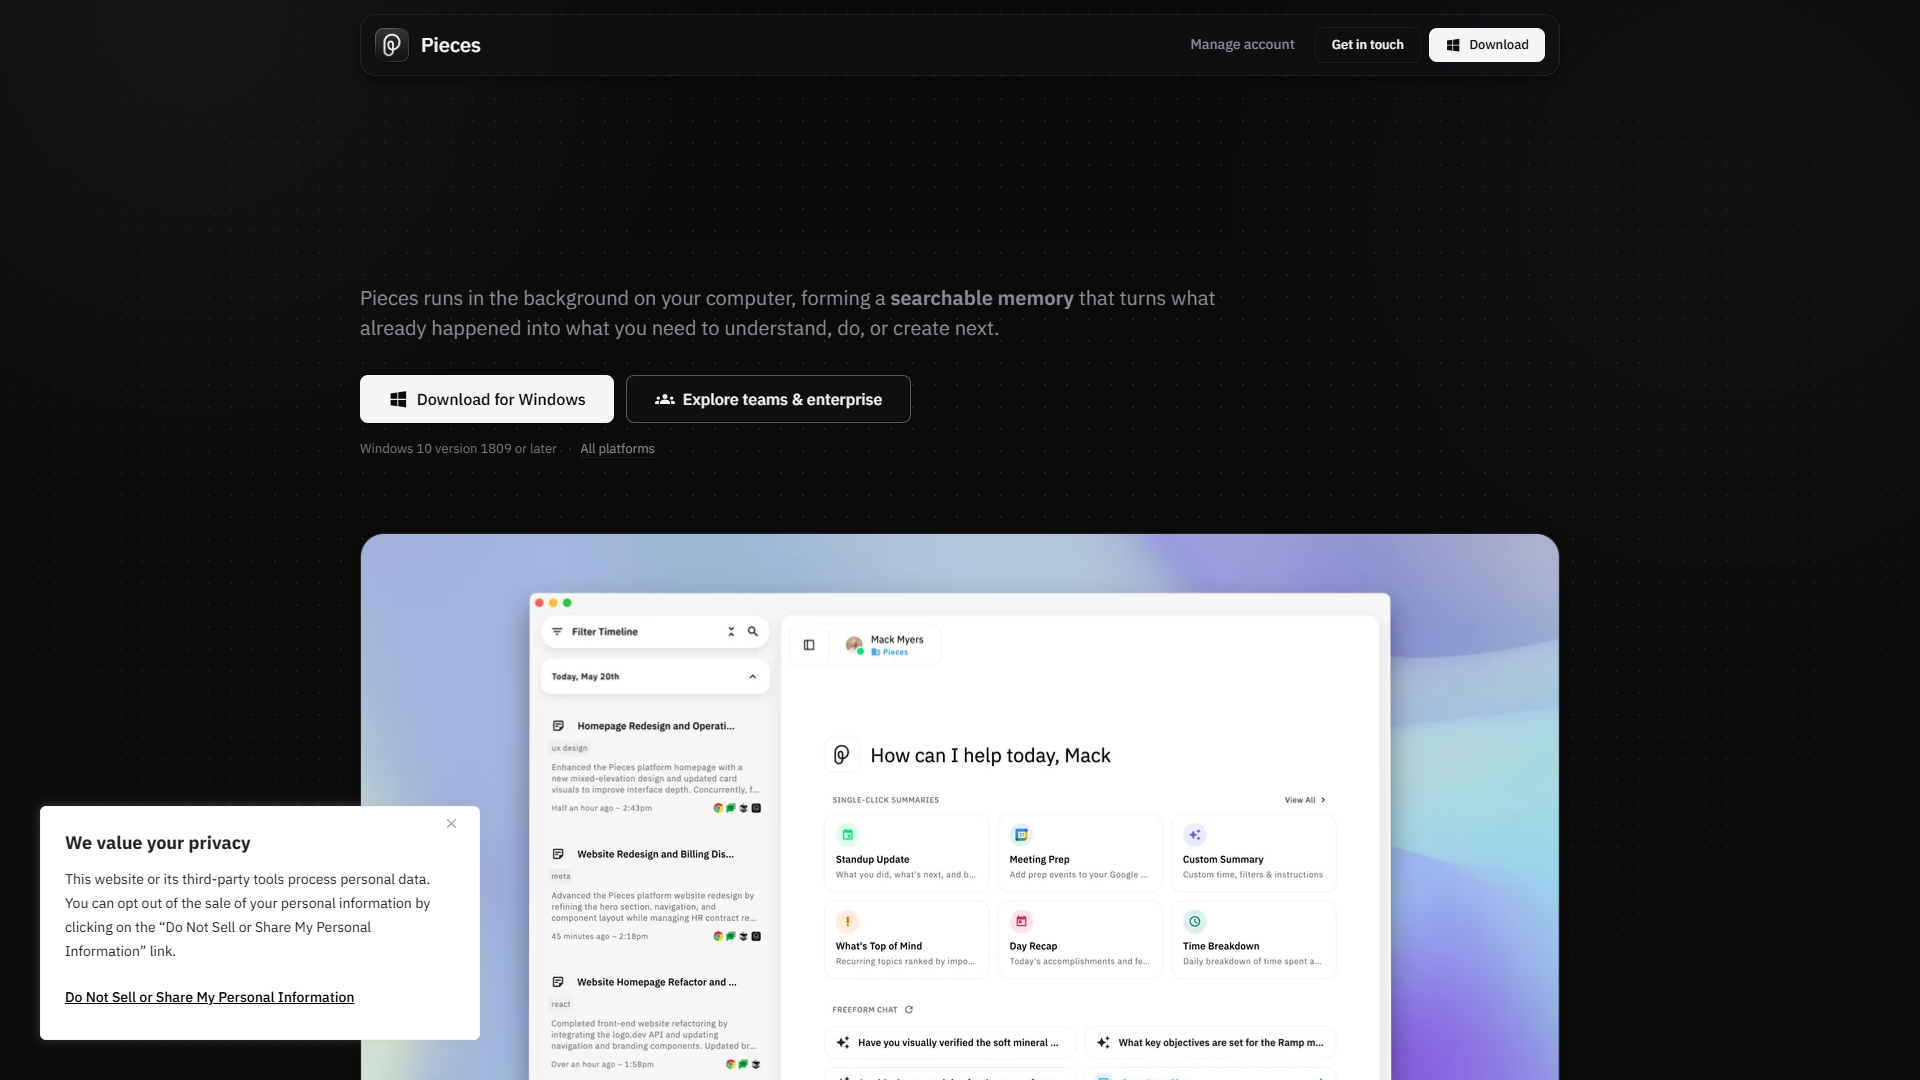Click the Time Breakdown clock icon
Viewport: 1920px width, 1080px height.
point(1194,921)
